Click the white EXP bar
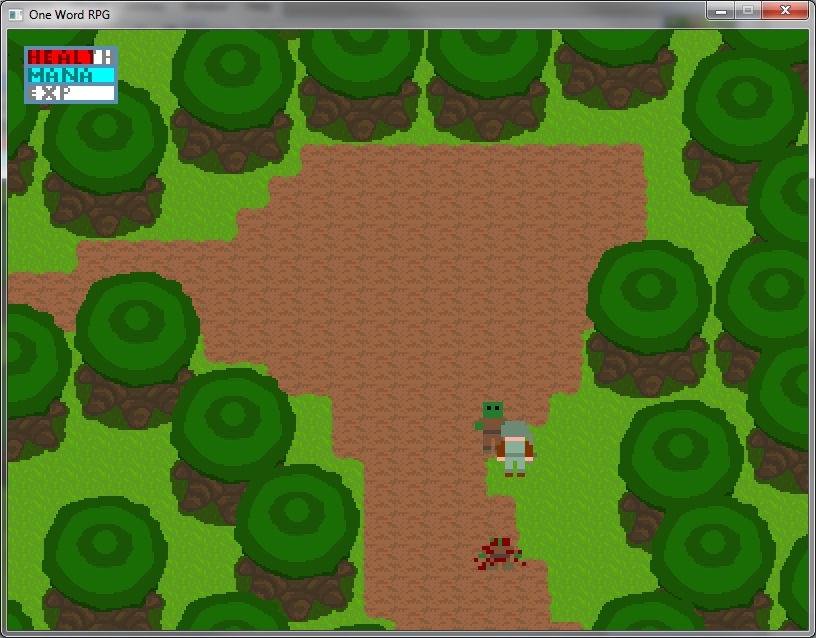The width and height of the screenshot is (816, 638). [x=71, y=93]
